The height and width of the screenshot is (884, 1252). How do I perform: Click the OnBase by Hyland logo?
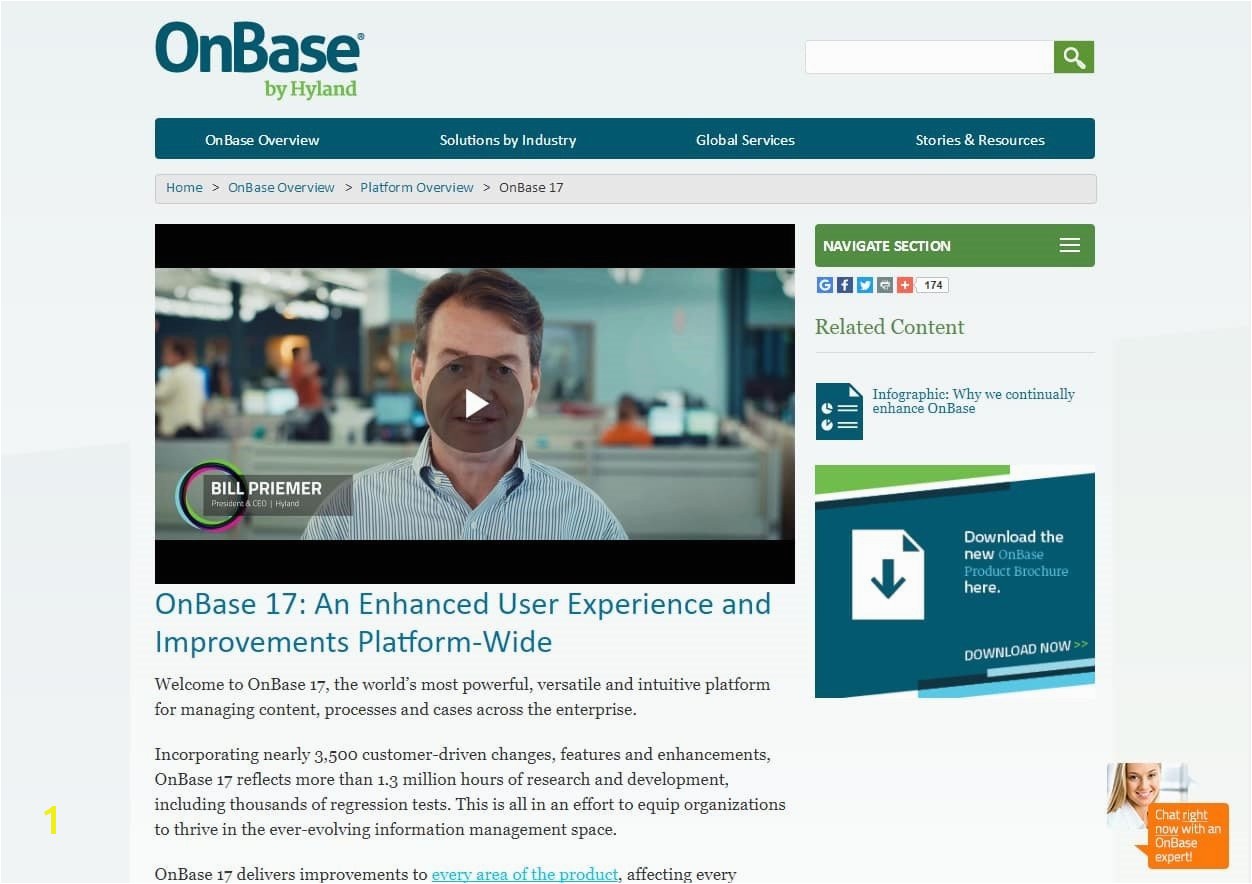[260, 61]
